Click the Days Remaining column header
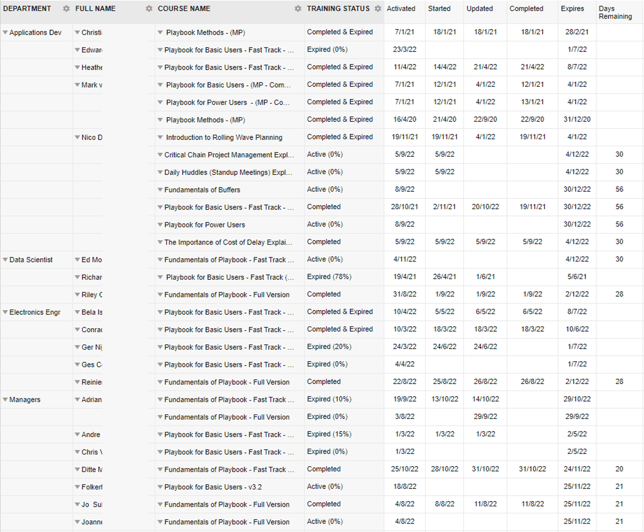This screenshot has height=532, width=644. 615,12
